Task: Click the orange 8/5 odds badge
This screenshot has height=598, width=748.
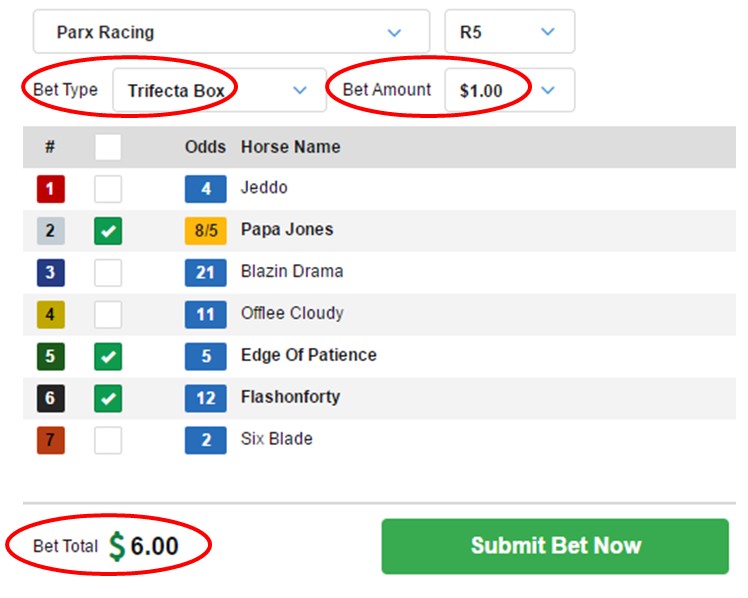Action: click(206, 231)
